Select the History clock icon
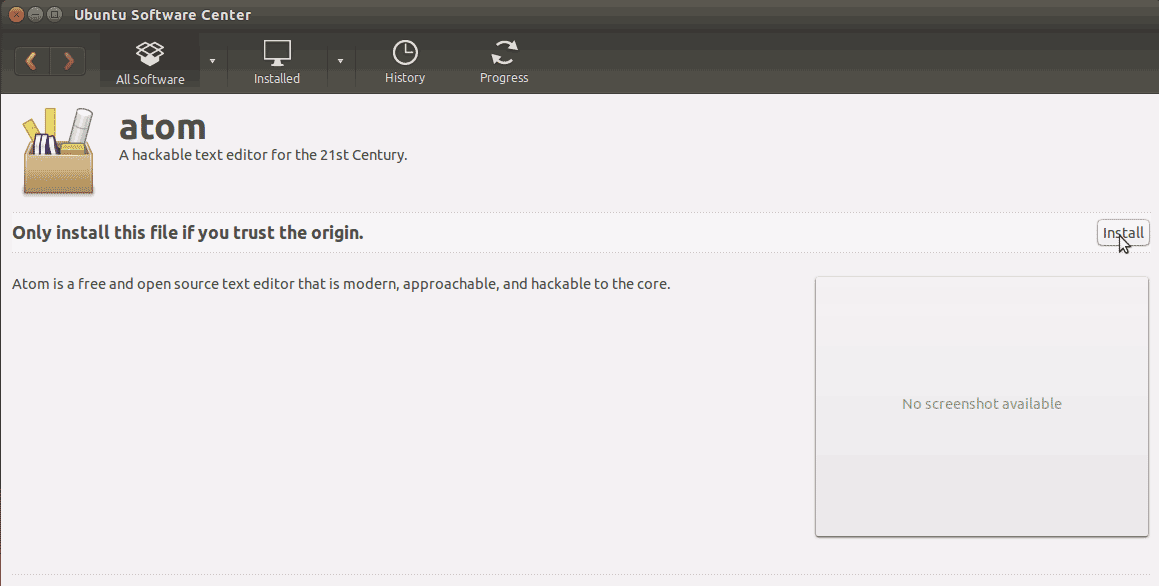This screenshot has height=586, width=1159. coord(405,52)
